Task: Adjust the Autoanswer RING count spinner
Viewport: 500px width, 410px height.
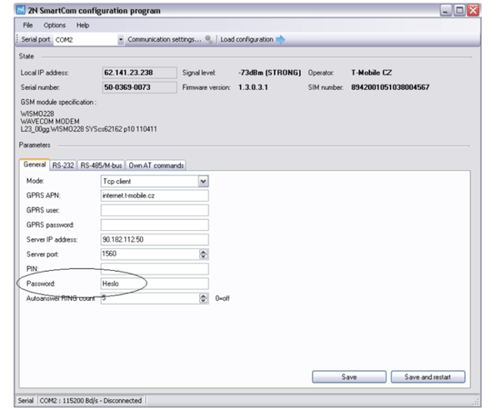Action: pos(203,298)
